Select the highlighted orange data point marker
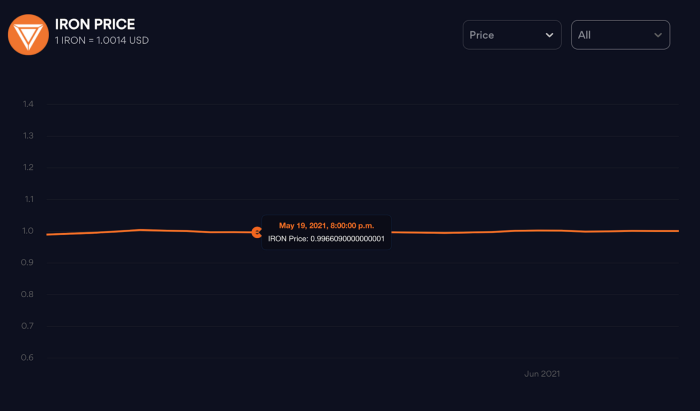This screenshot has width=700, height=411. (x=257, y=232)
